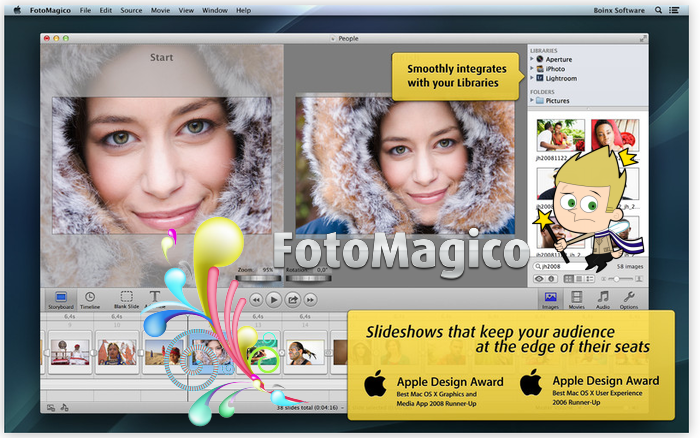Open Spotlight search in menu bar
This screenshot has width=700, height=438.
(x=658, y=10)
